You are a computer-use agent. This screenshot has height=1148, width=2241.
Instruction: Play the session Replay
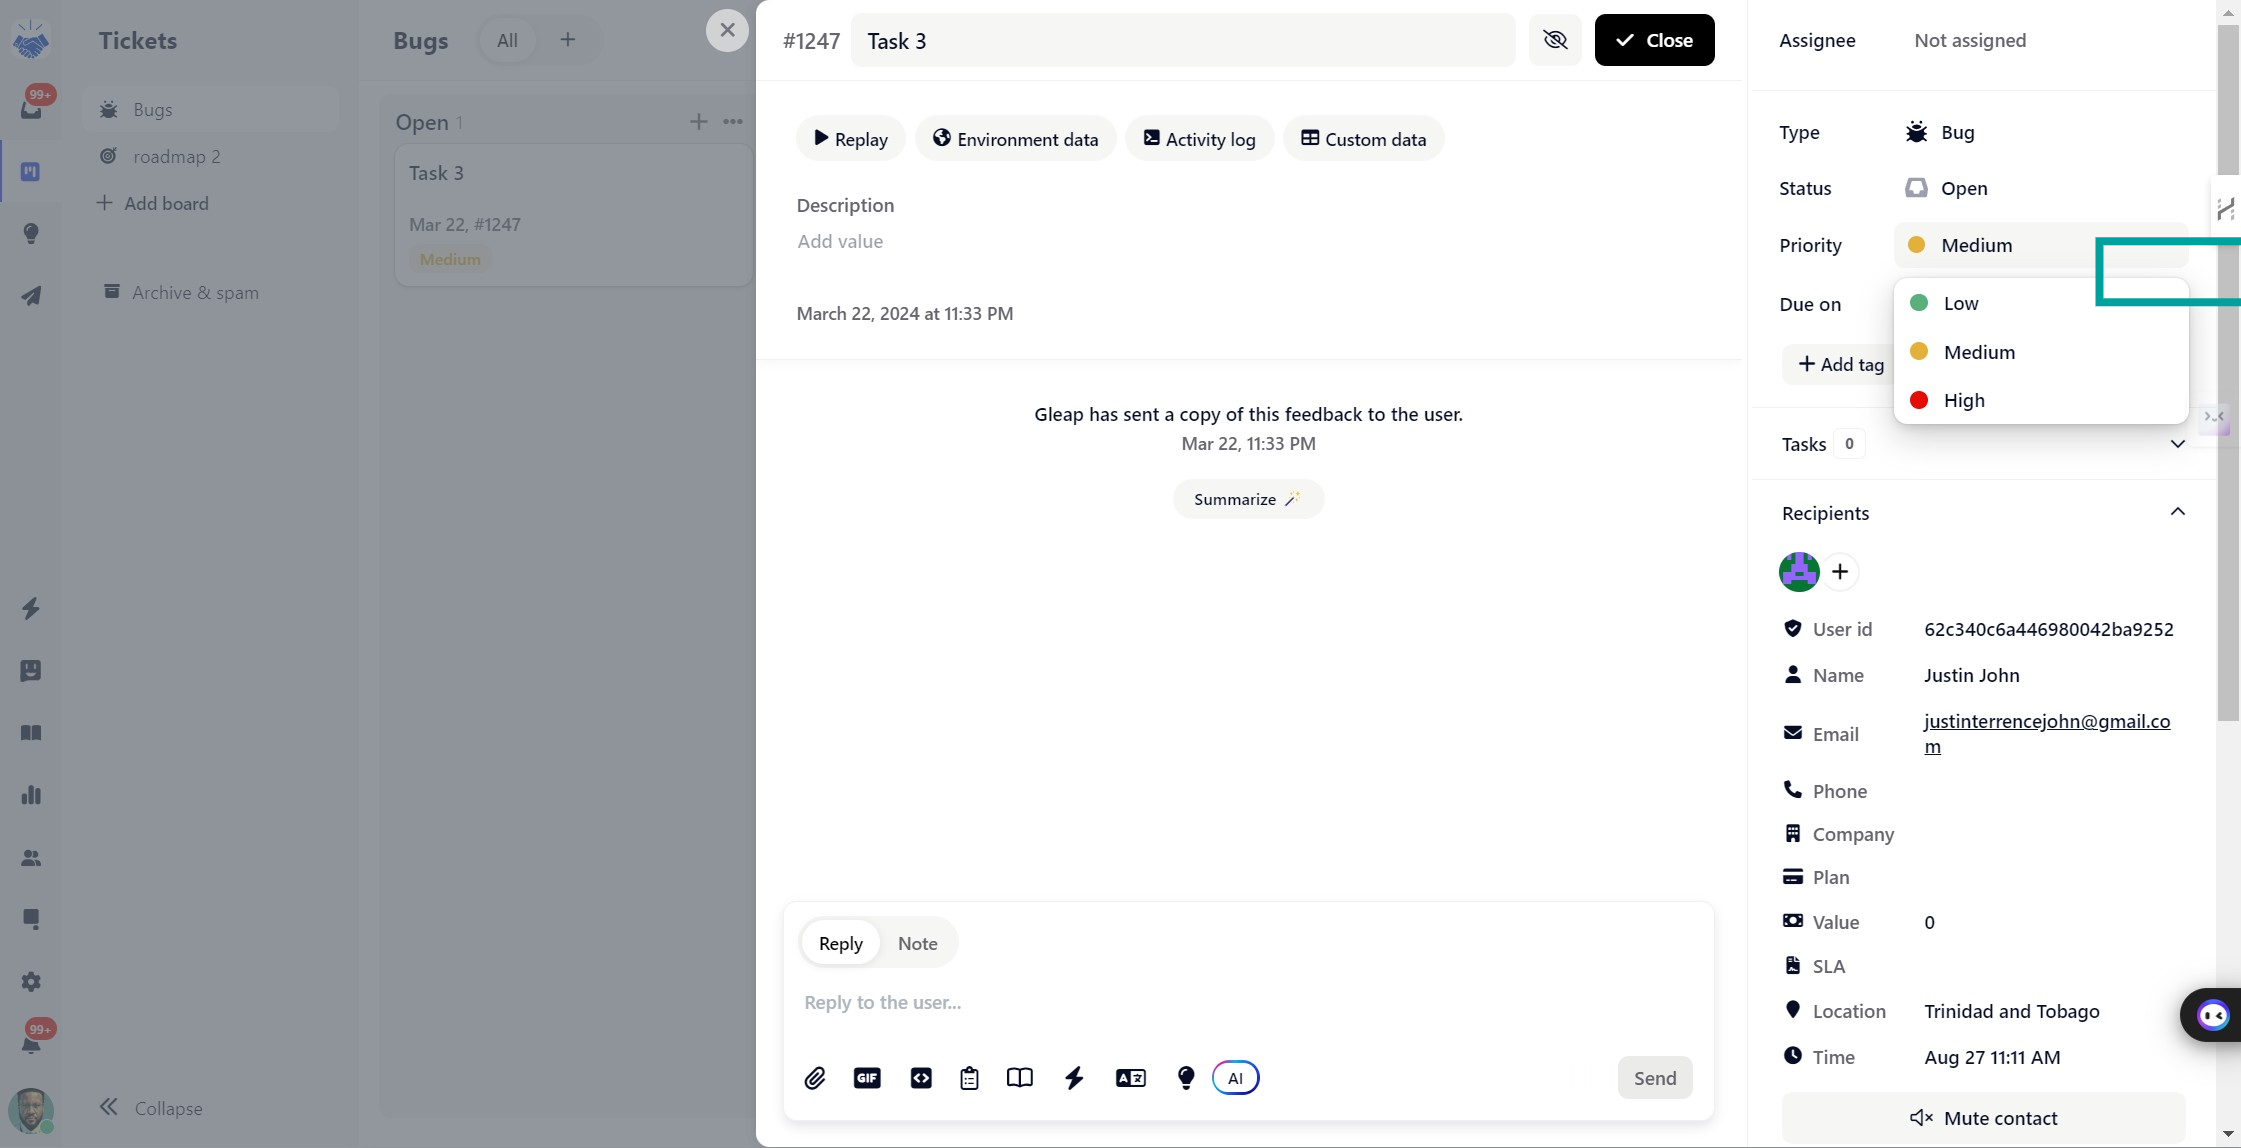coord(850,139)
